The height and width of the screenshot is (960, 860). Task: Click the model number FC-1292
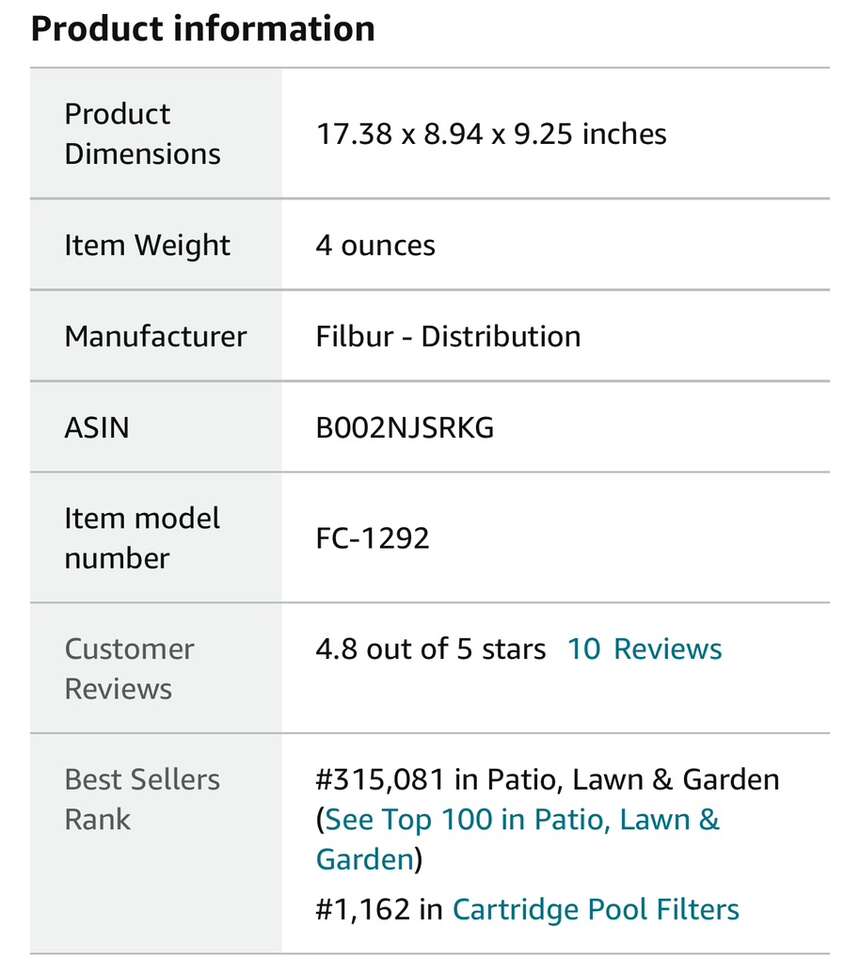372,539
